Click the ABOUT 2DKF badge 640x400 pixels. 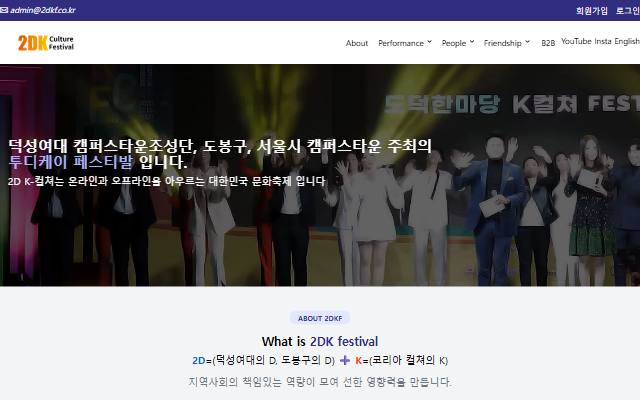coord(320,318)
